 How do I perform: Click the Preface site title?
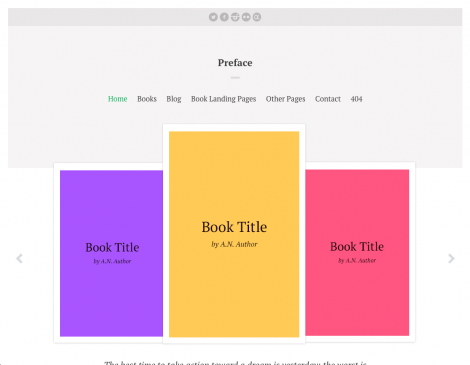coord(235,63)
